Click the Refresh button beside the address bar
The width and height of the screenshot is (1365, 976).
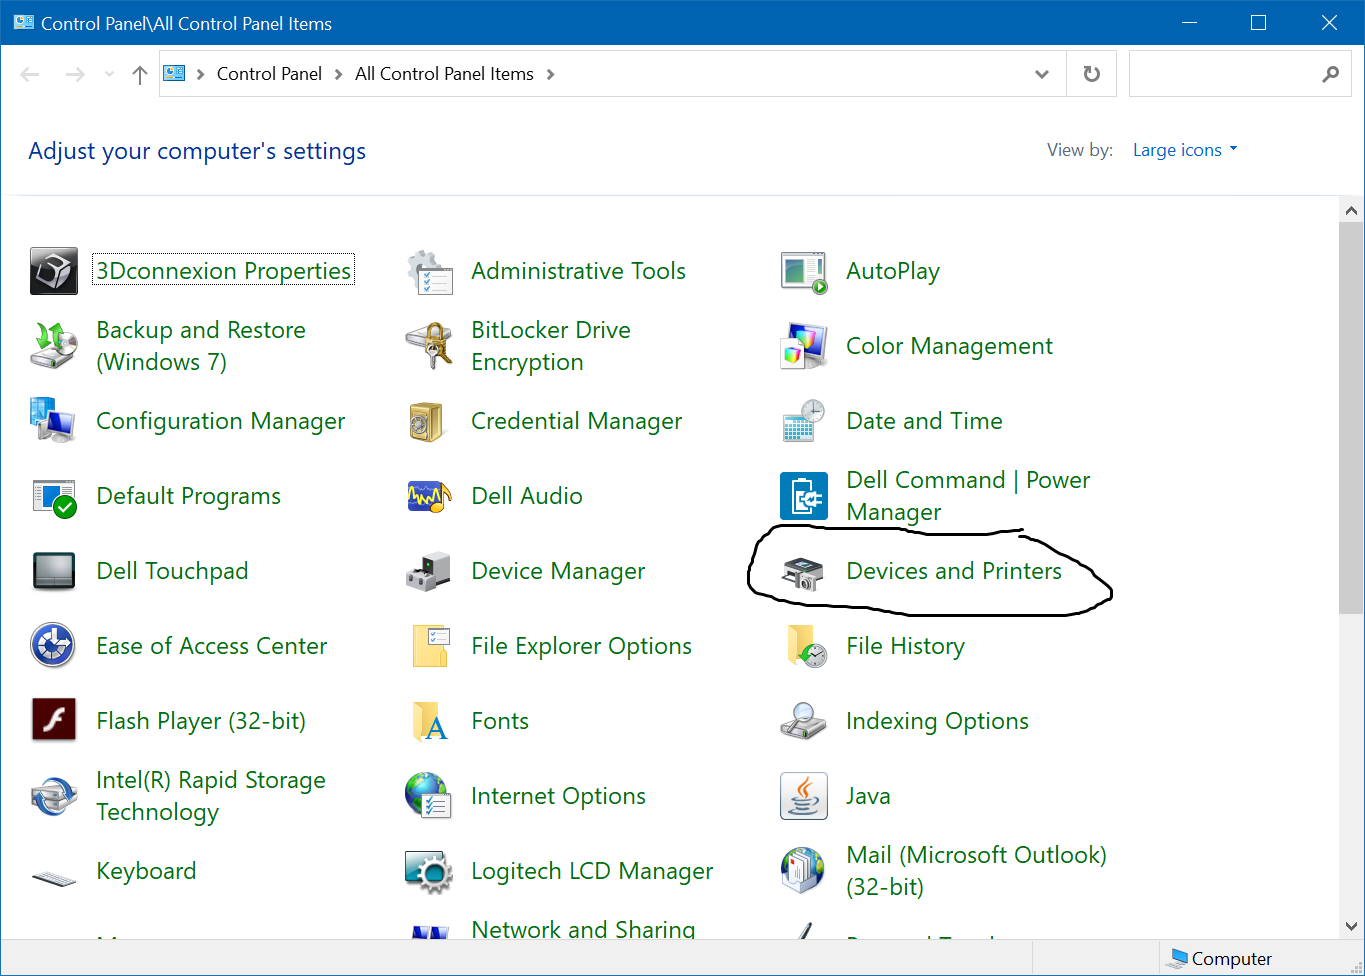(x=1092, y=74)
